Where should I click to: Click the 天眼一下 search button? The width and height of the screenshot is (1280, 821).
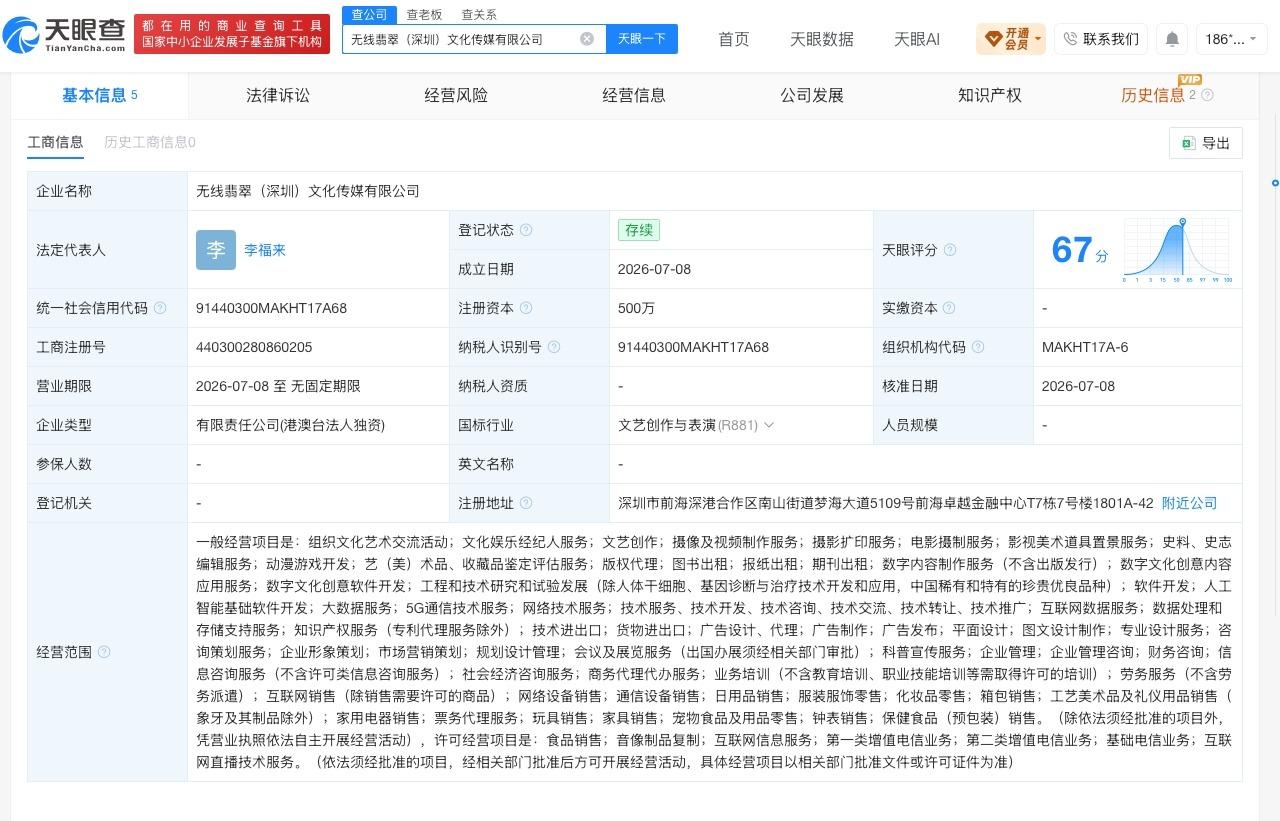tap(642, 39)
